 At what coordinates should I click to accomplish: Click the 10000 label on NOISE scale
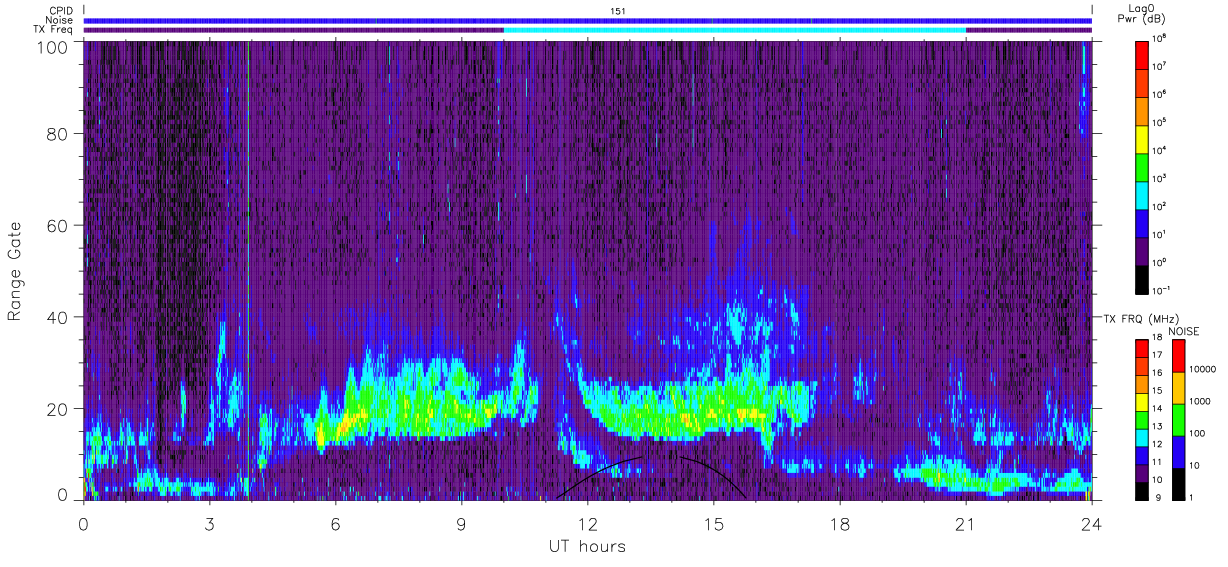pyautogui.click(x=1202, y=369)
